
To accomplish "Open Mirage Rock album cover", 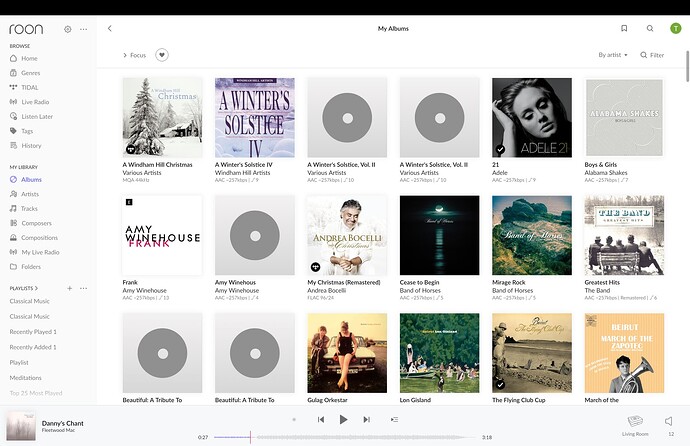I will point(532,235).
